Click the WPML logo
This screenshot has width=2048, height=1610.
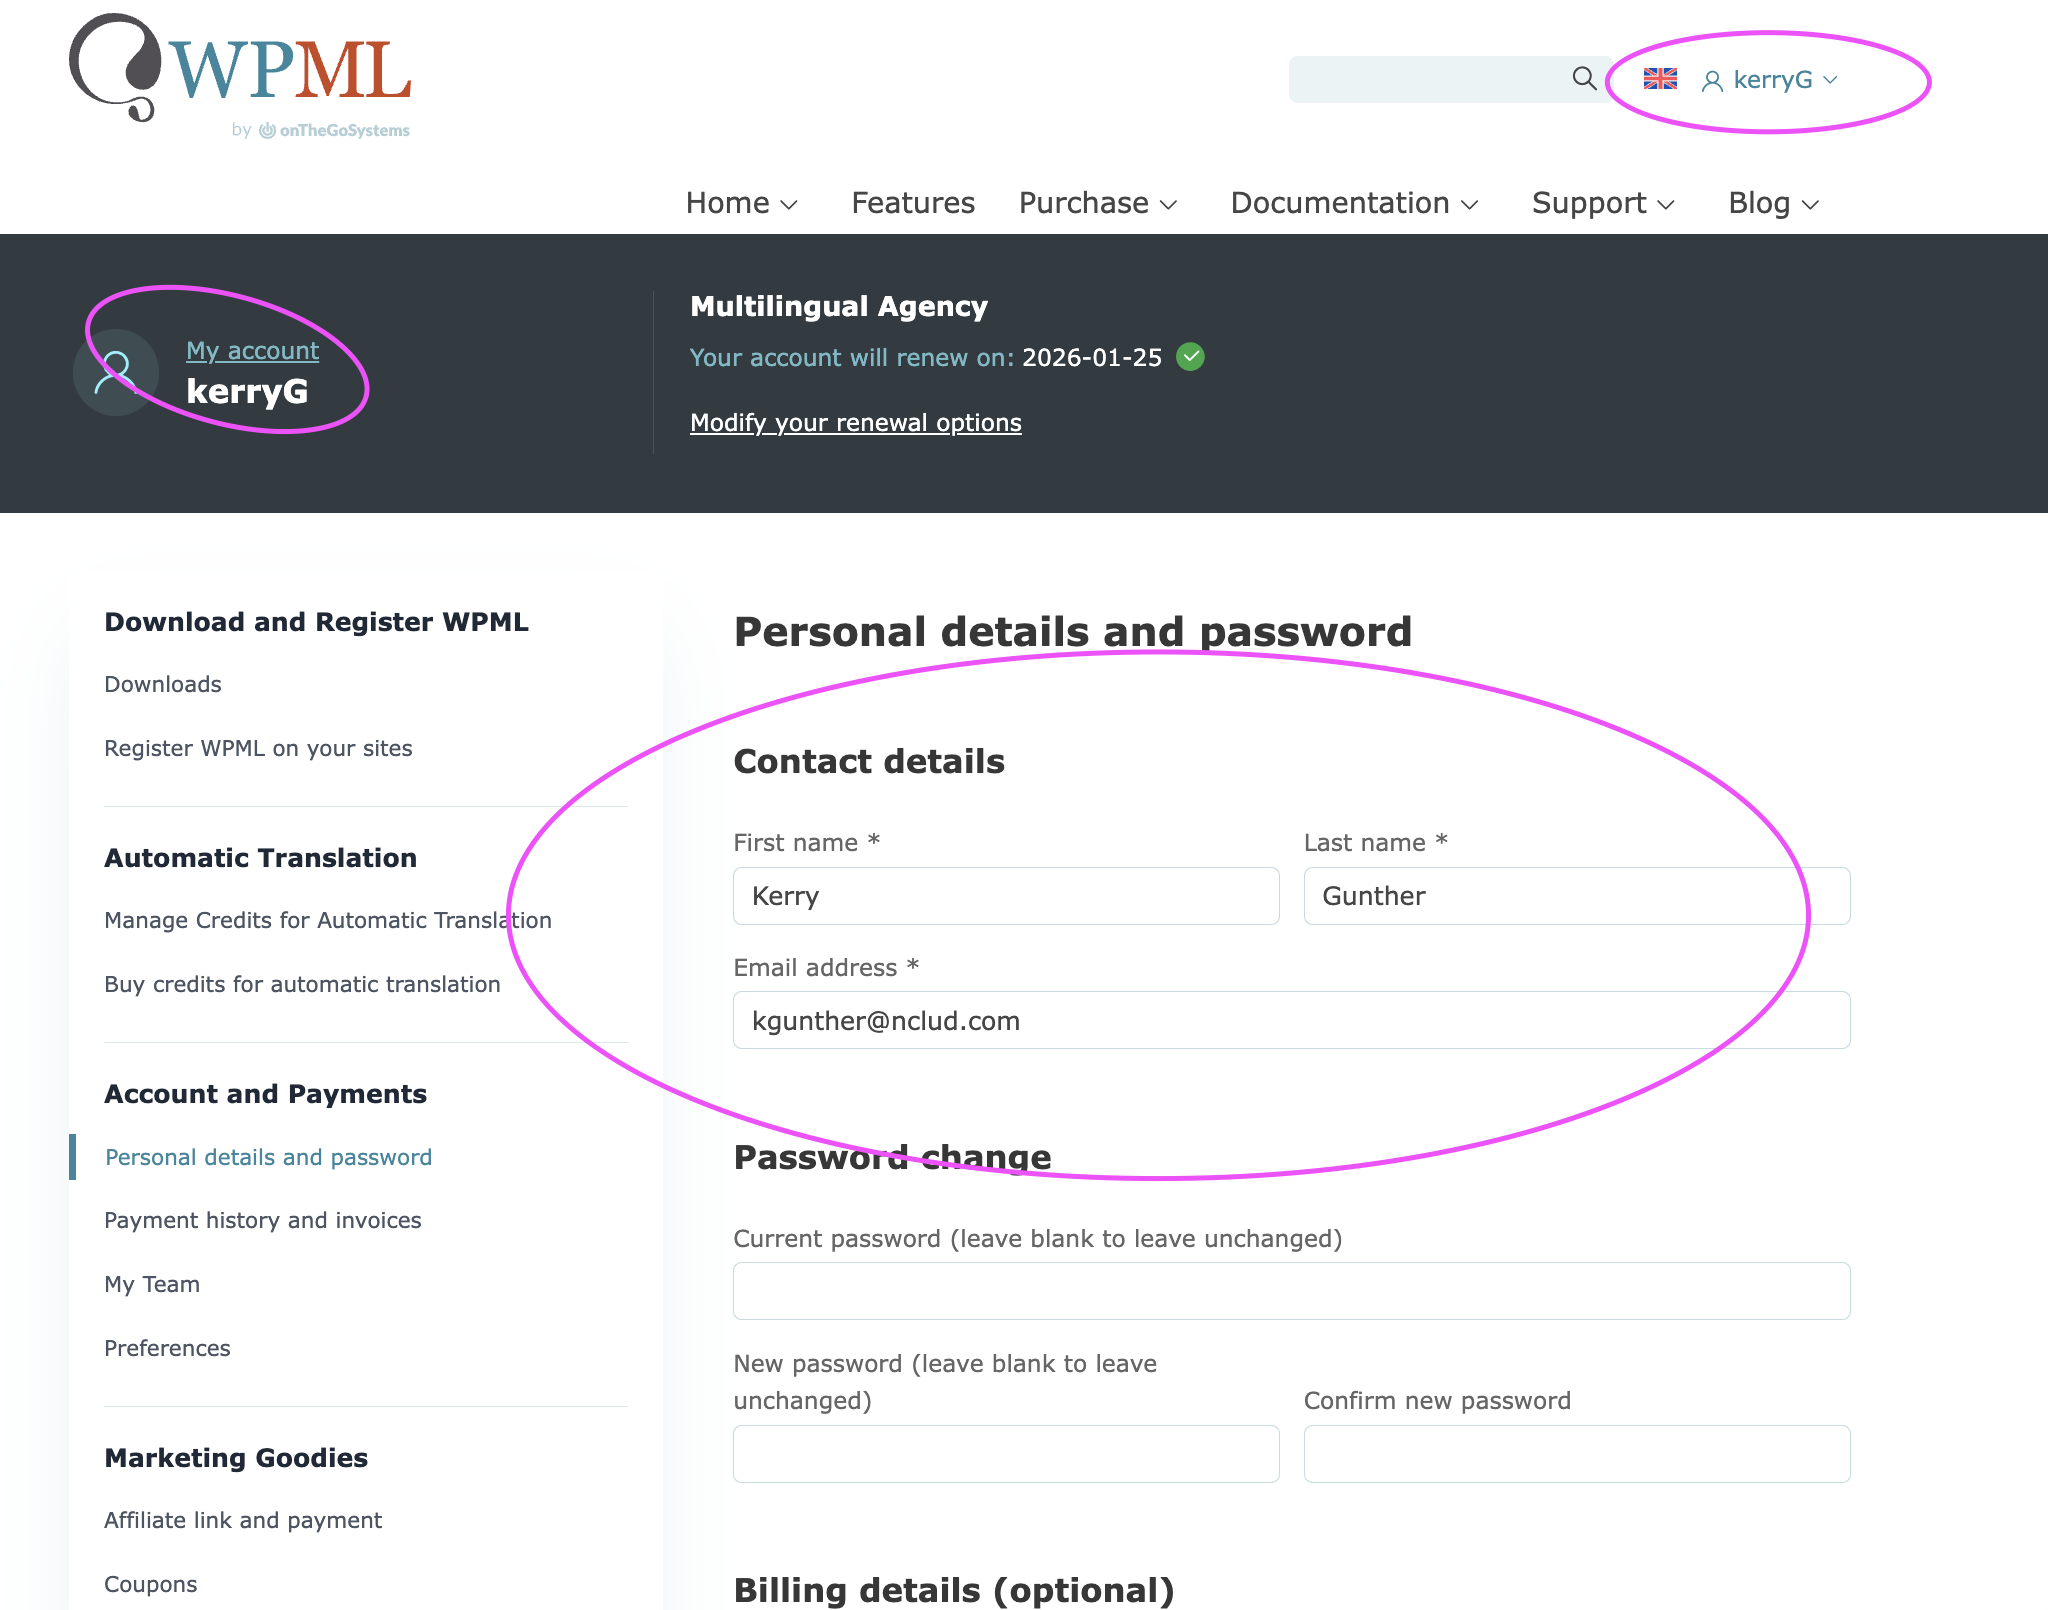tap(240, 70)
